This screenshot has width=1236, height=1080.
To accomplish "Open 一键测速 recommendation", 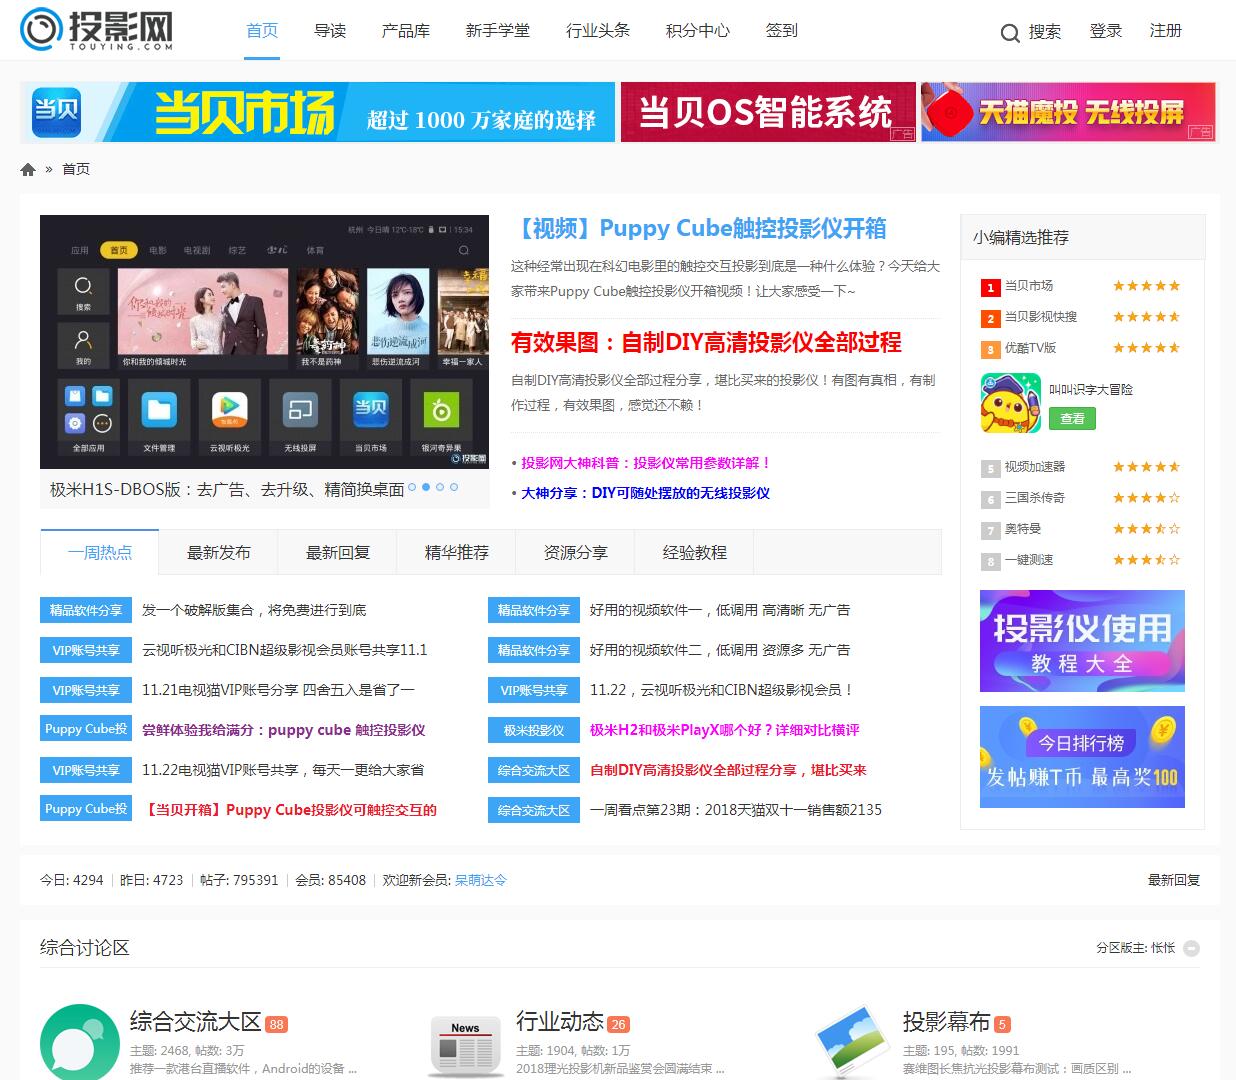I will [x=1029, y=560].
